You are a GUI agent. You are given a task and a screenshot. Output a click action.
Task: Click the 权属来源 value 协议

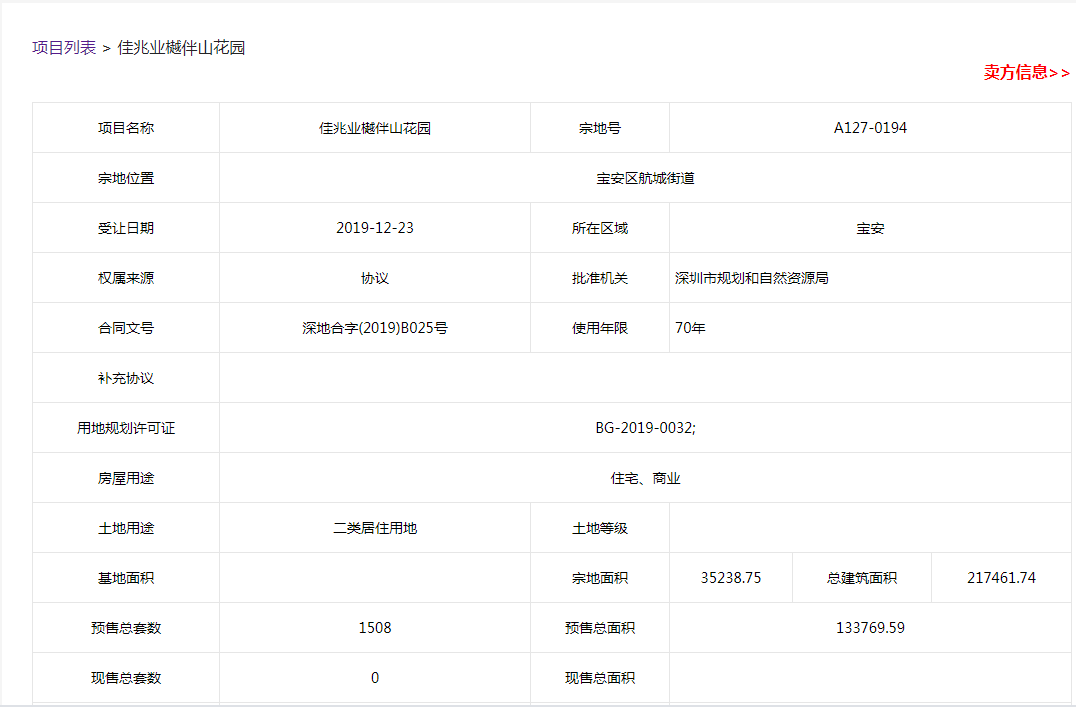(374, 277)
